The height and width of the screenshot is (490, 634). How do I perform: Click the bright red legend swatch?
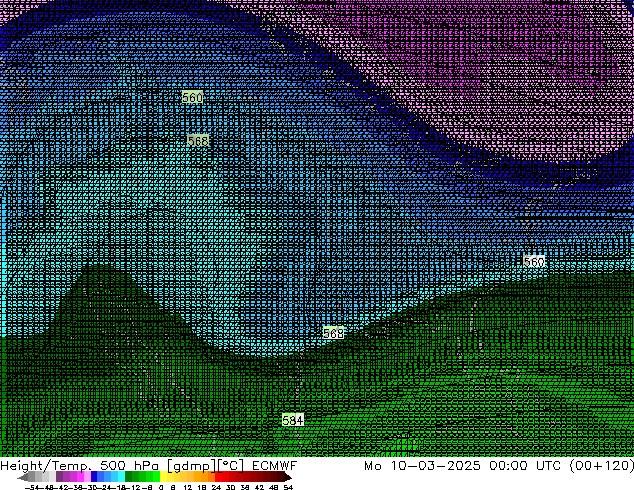(218, 476)
